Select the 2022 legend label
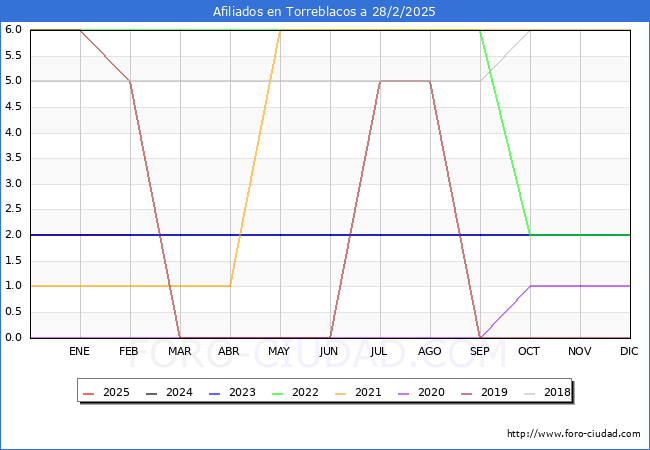 305,392
